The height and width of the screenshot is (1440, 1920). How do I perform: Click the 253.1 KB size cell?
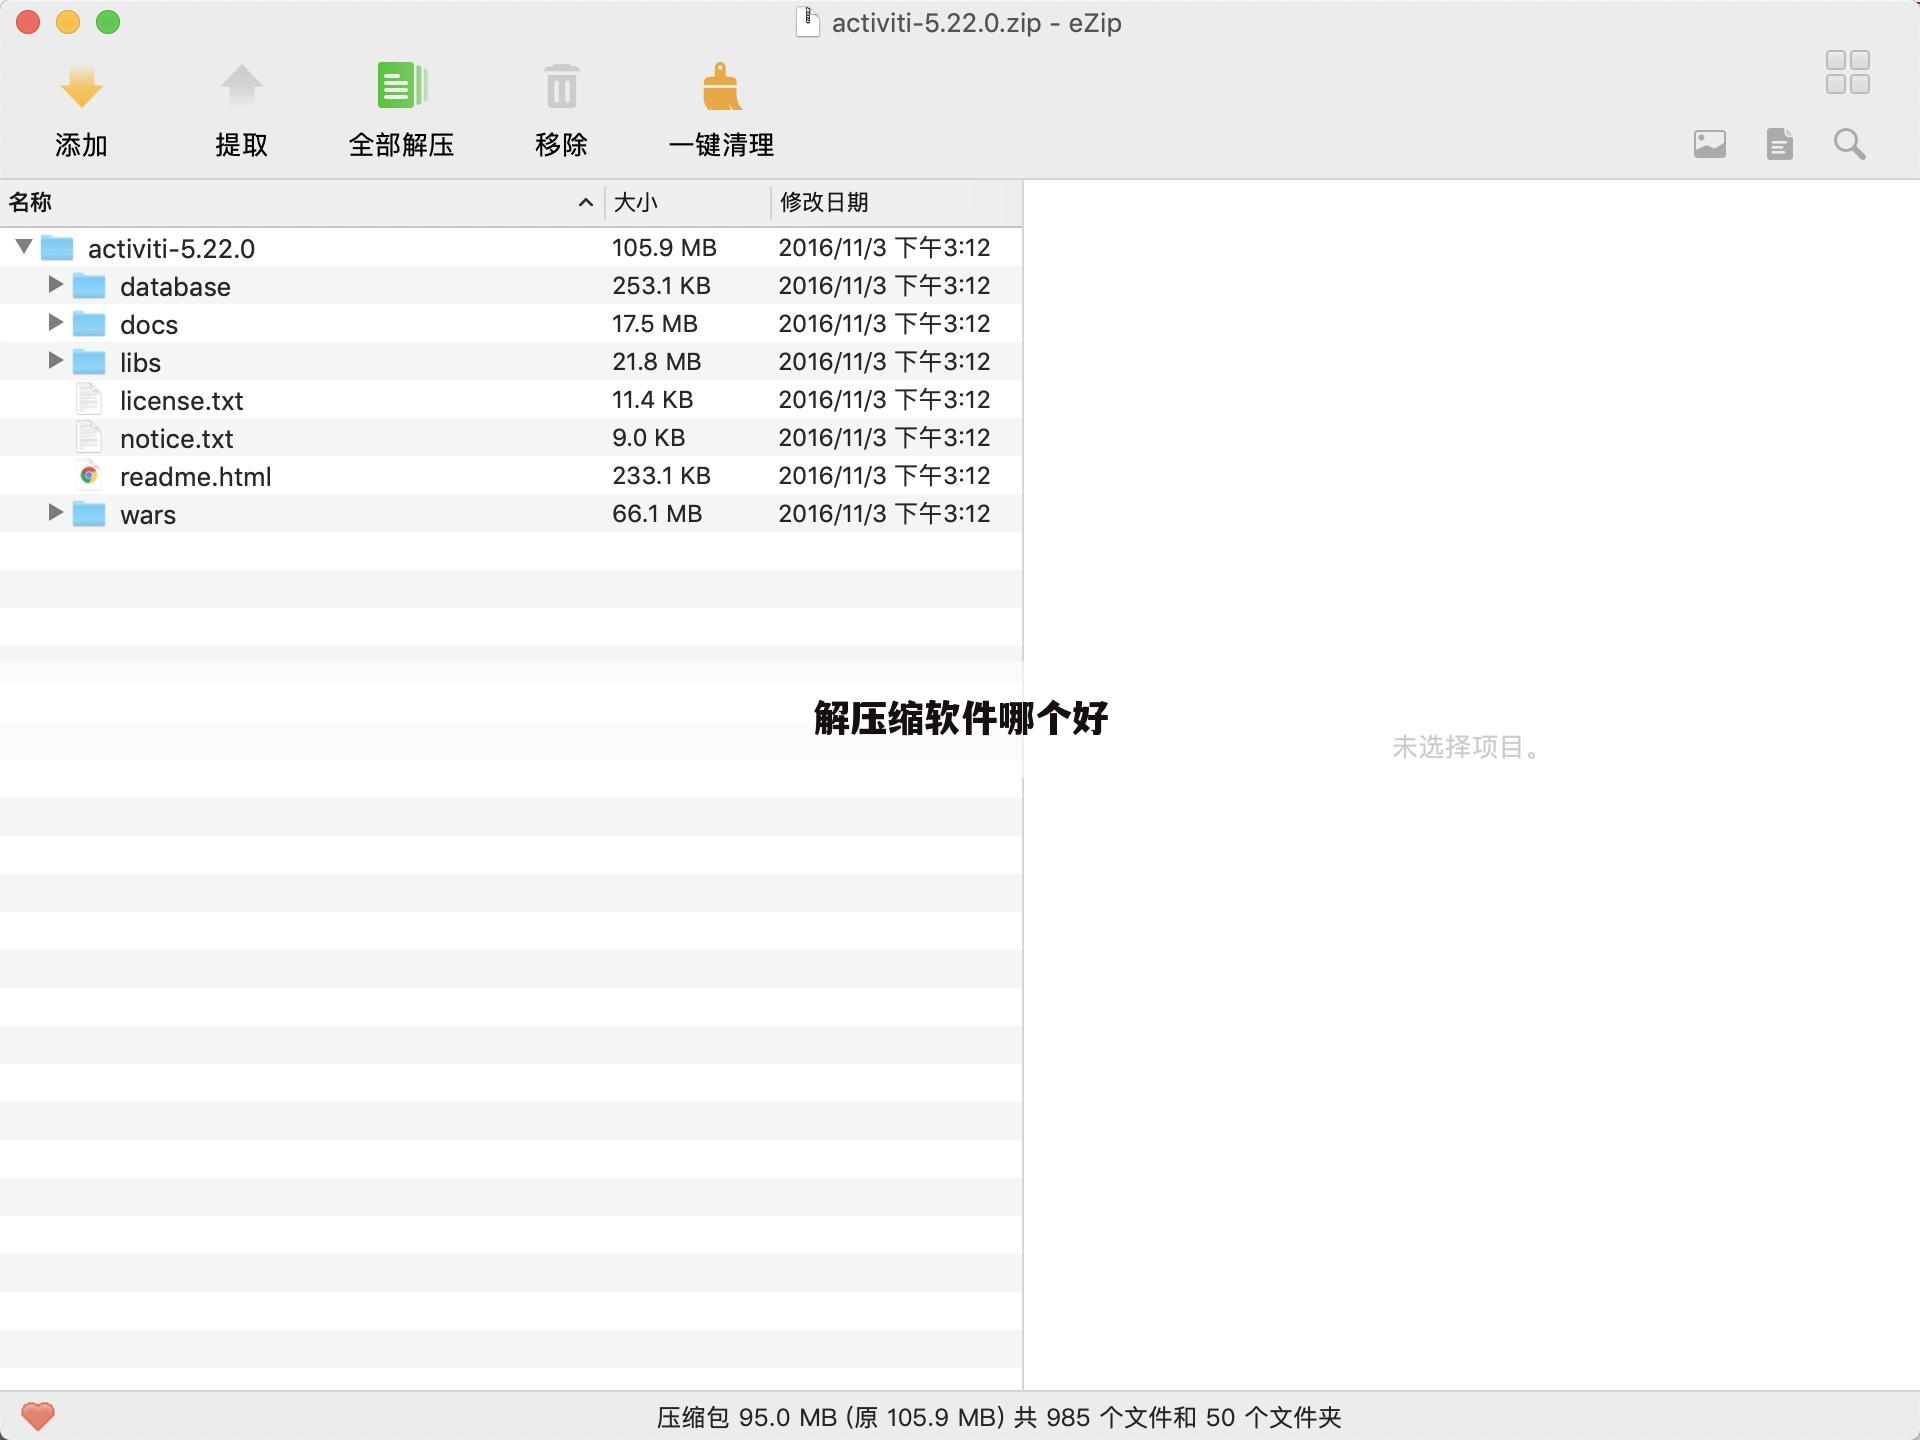[661, 285]
